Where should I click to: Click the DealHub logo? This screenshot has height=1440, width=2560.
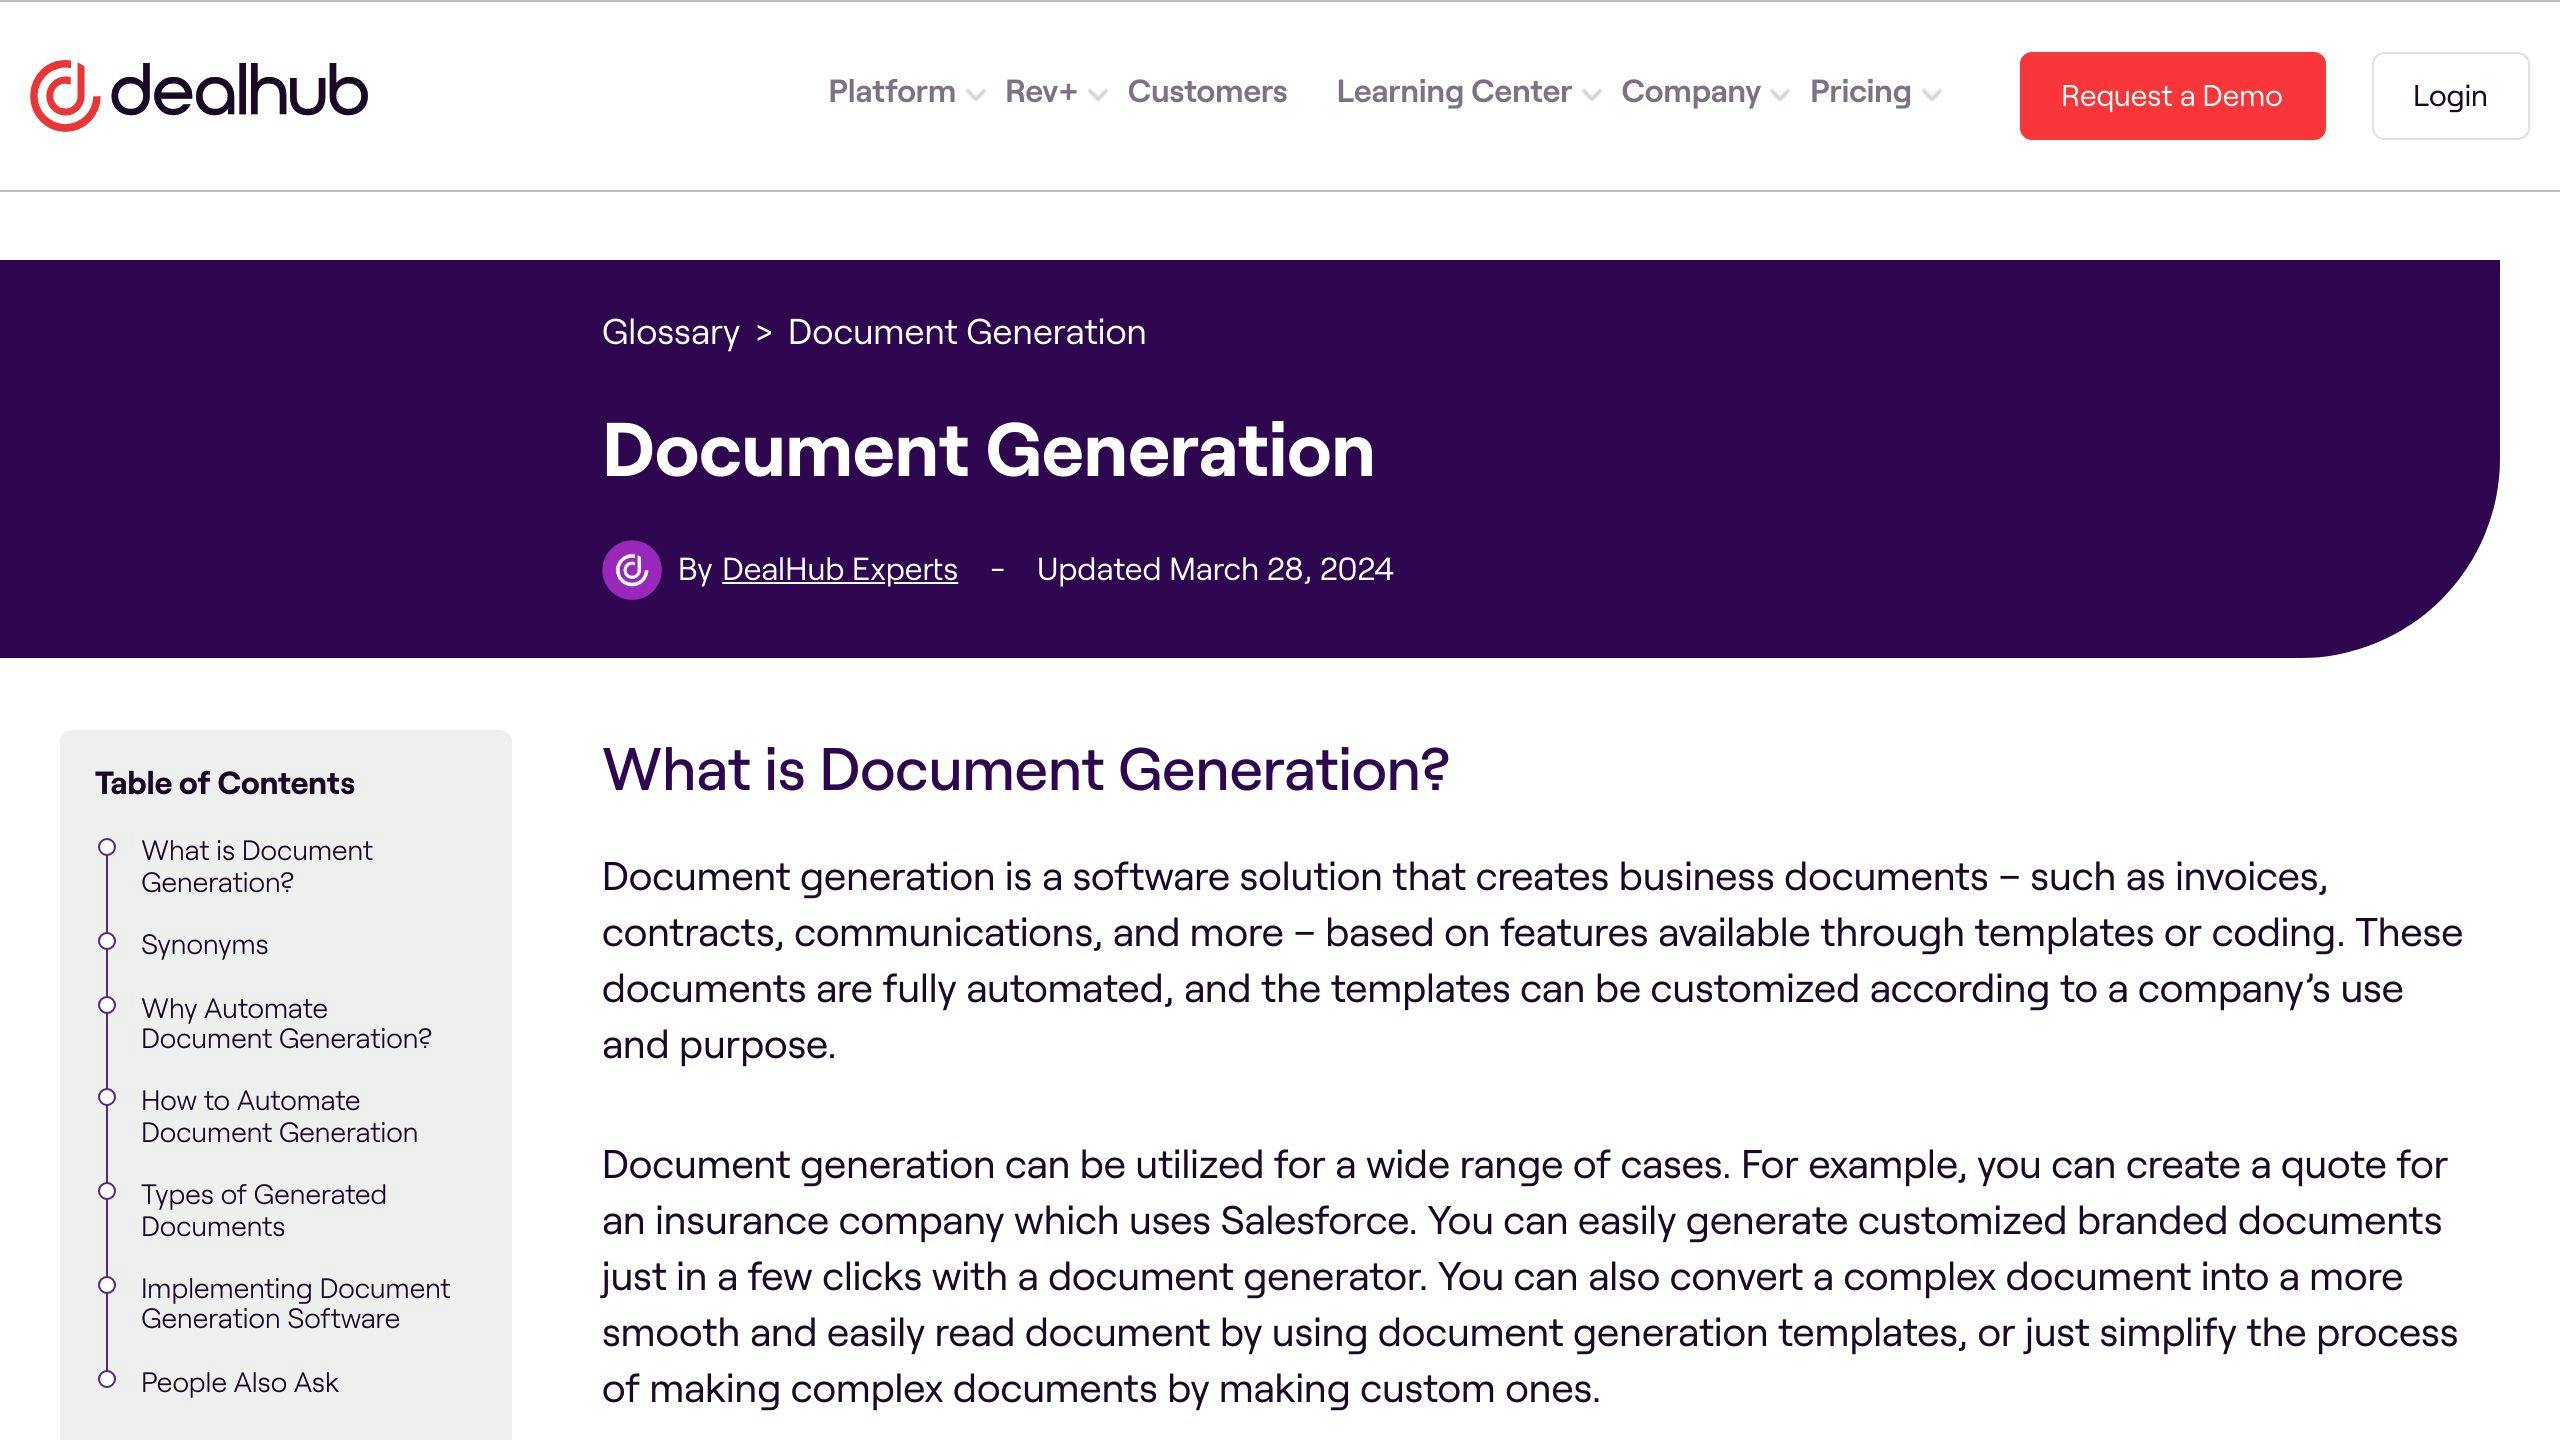click(197, 93)
